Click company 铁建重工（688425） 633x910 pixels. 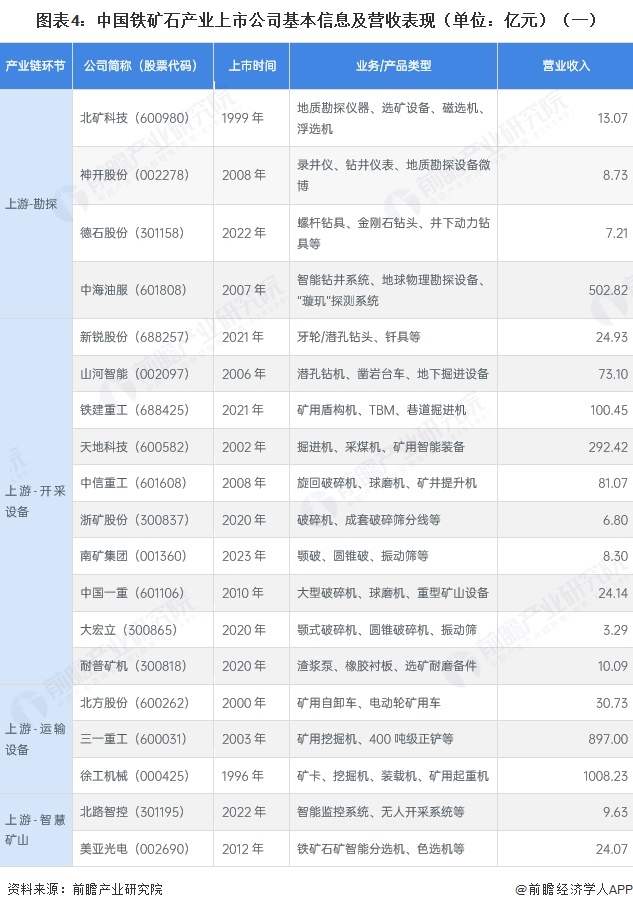pos(135,410)
